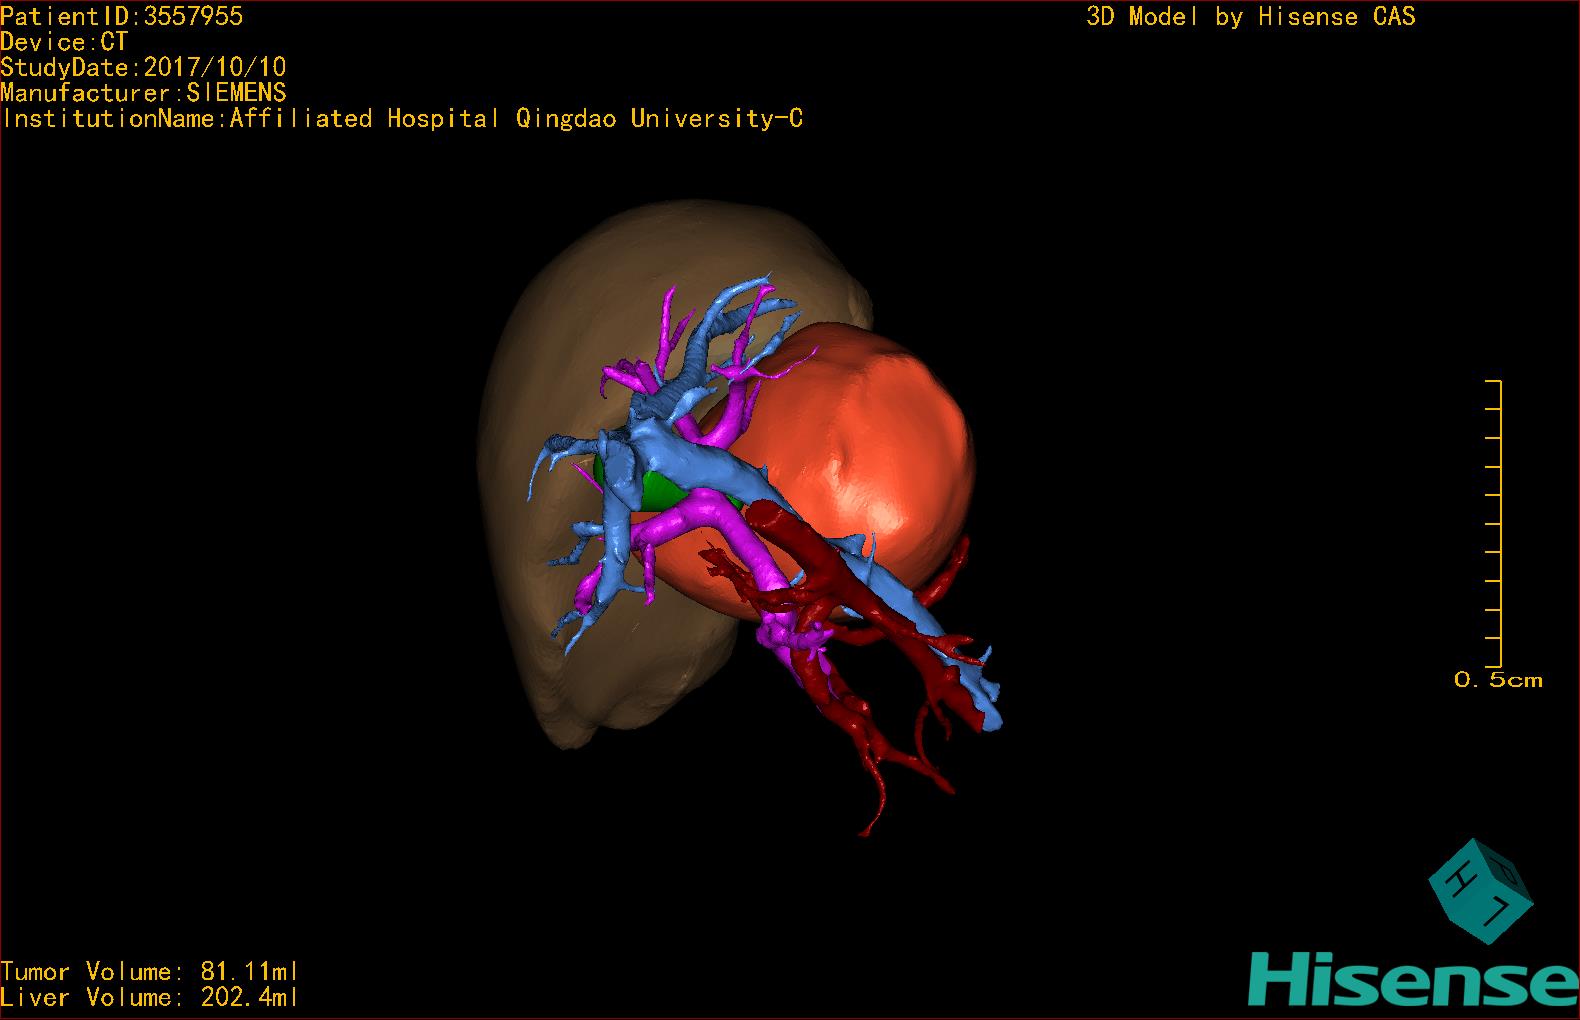Click the "Device:CT" label

tap(64, 42)
